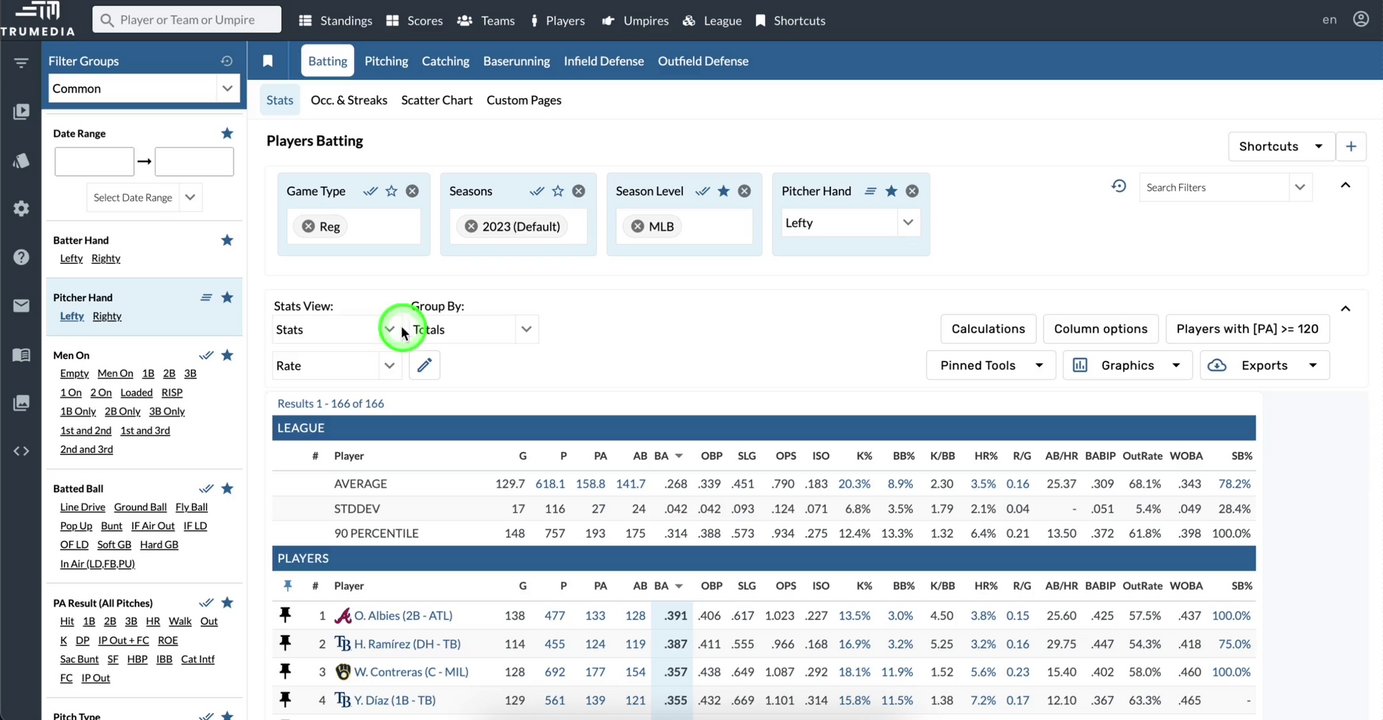Select the Righty batter hand link
This screenshot has width=1383, height=720.
tap(106, 259)
